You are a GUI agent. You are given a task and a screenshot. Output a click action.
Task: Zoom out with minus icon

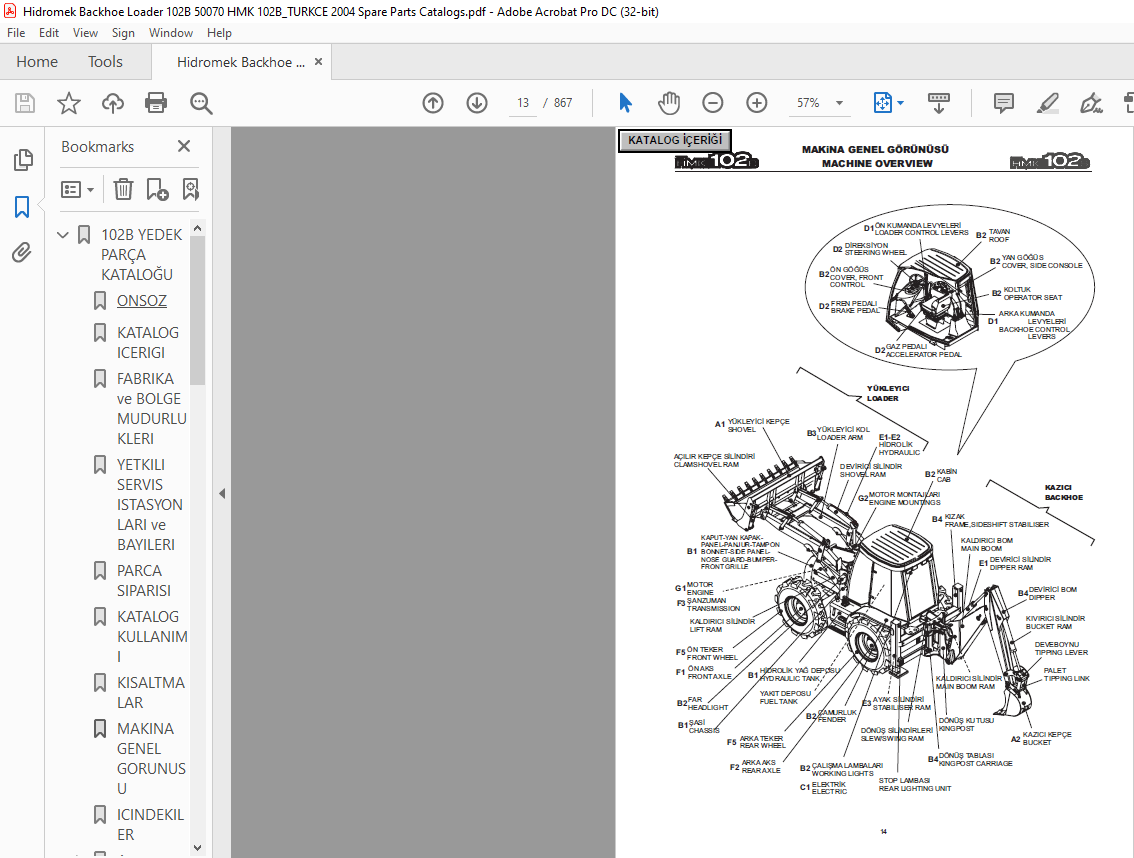(x=712, y=103)
